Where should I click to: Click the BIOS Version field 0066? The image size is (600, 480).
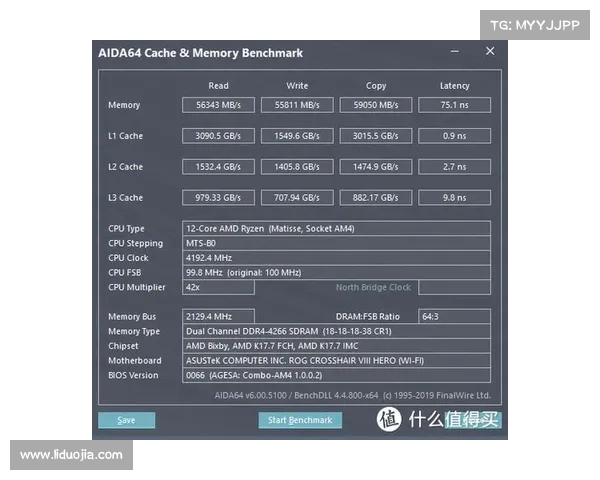pos(336,375)
